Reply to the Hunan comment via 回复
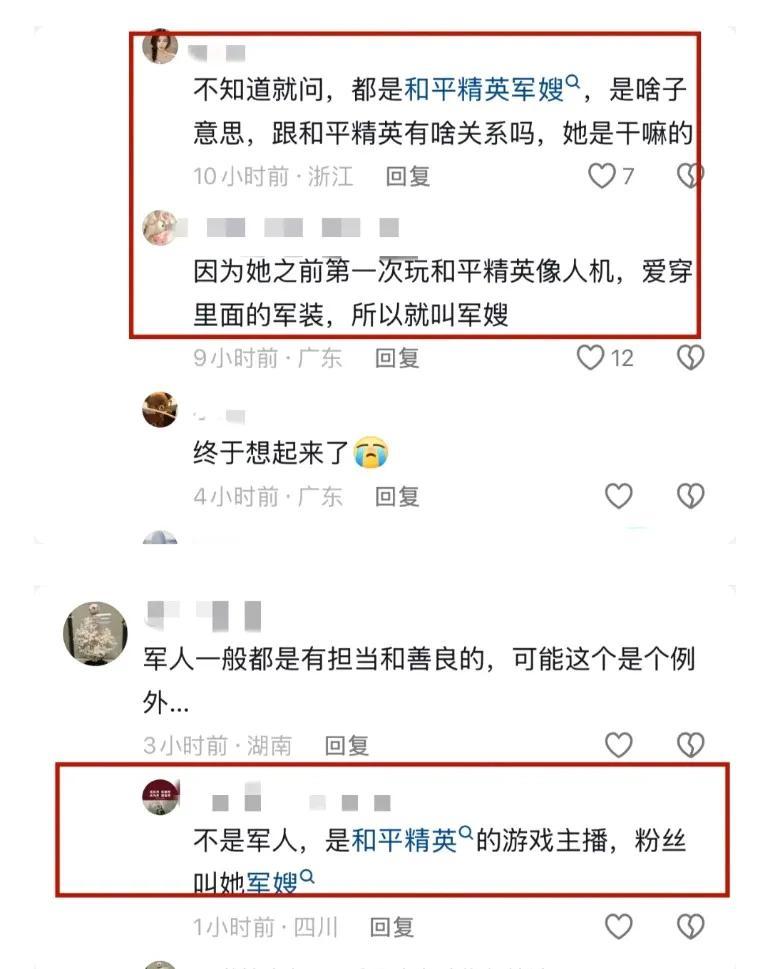 [x=347, y=746]
